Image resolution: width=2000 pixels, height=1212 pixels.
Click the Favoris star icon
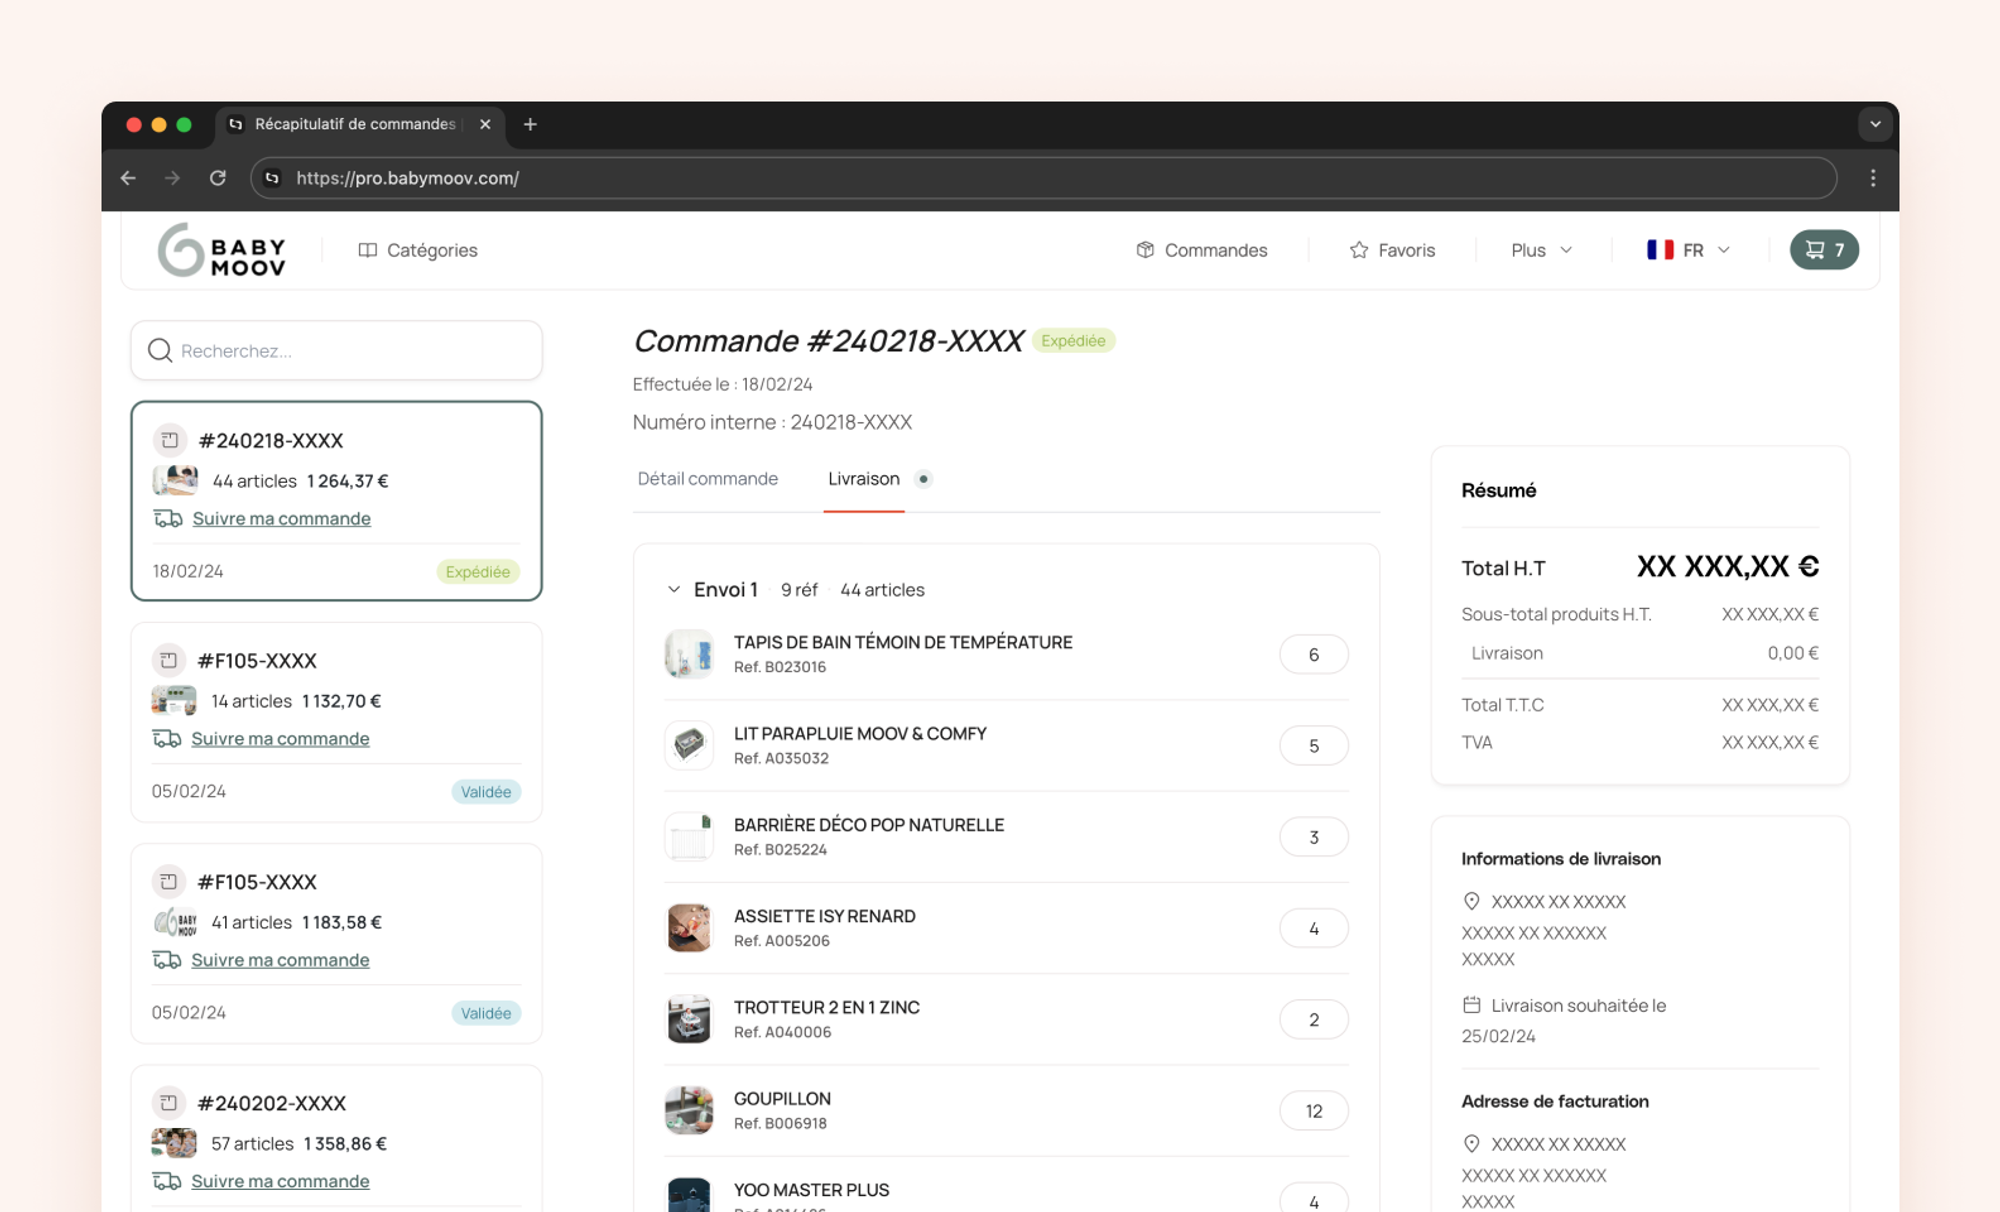[1358, 250]
